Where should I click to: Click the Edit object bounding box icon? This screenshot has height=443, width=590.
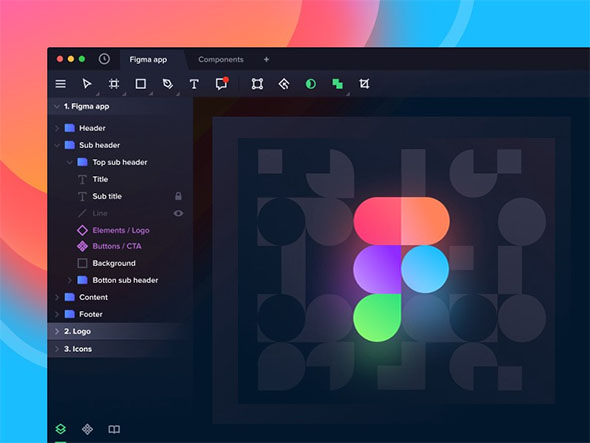pyautogui.click(x=257, y=84)
